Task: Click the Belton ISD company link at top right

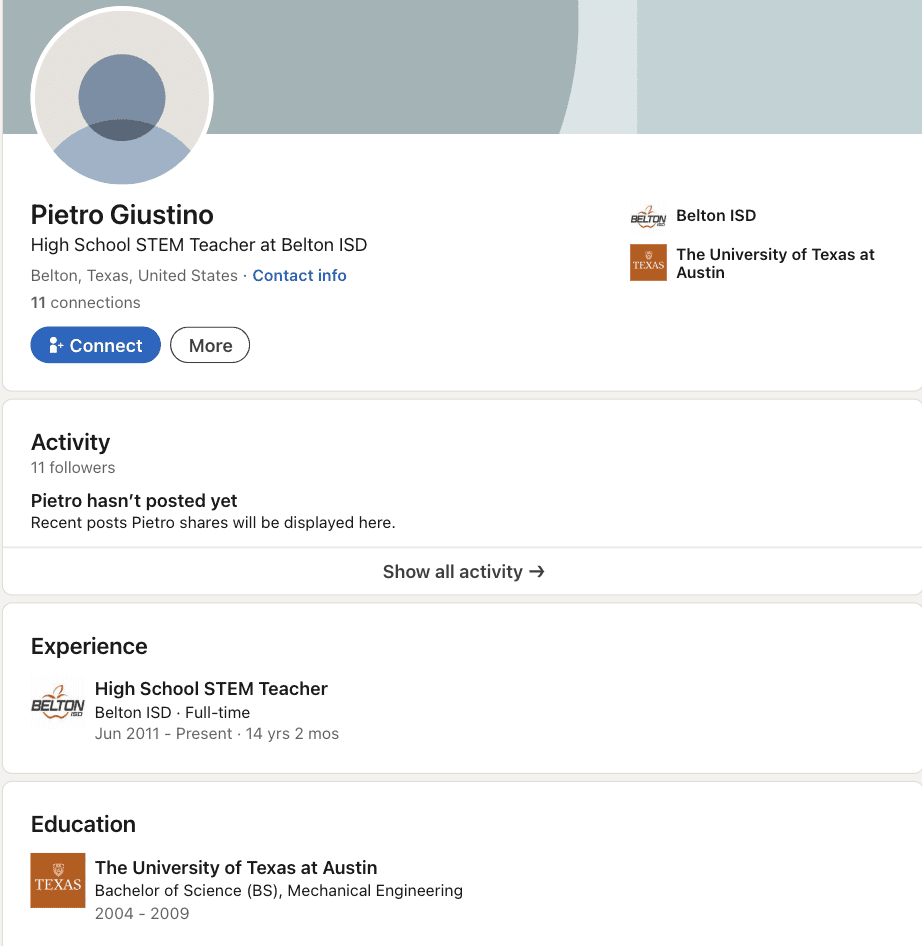Action: [716, 216]
